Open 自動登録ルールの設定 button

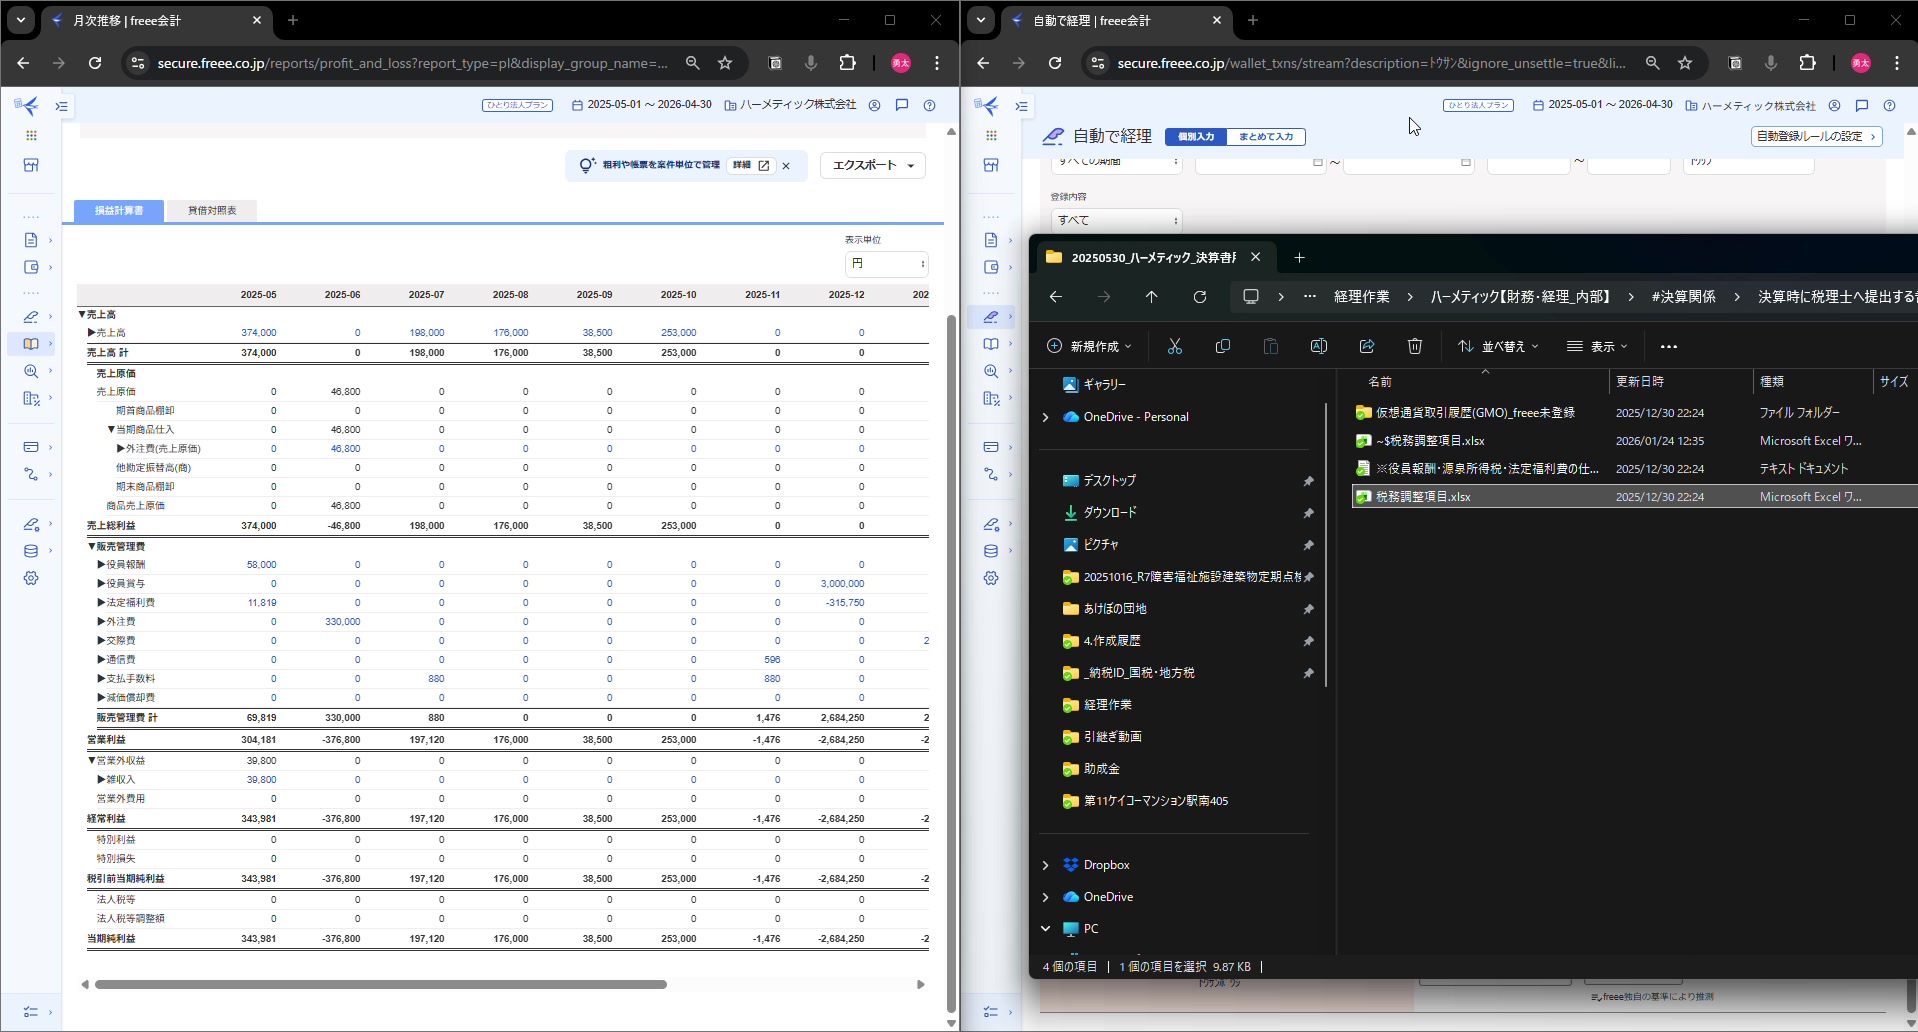pyautogui.click(x=1816, y=136)
